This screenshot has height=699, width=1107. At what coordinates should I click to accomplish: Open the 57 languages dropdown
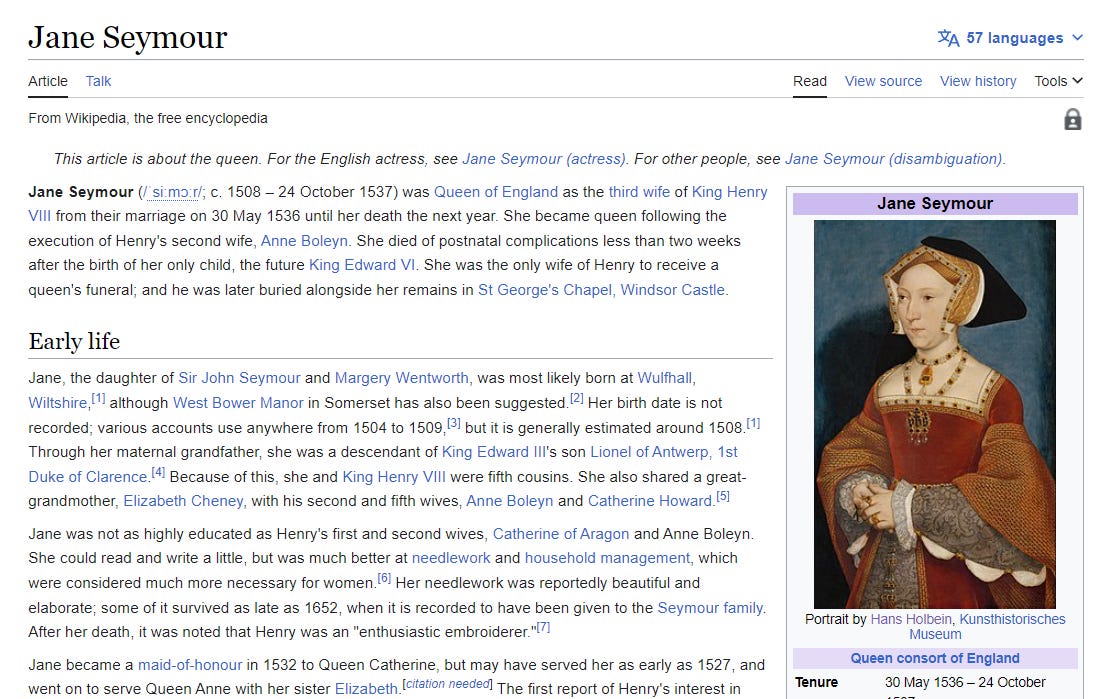(x=1010, y=38)
